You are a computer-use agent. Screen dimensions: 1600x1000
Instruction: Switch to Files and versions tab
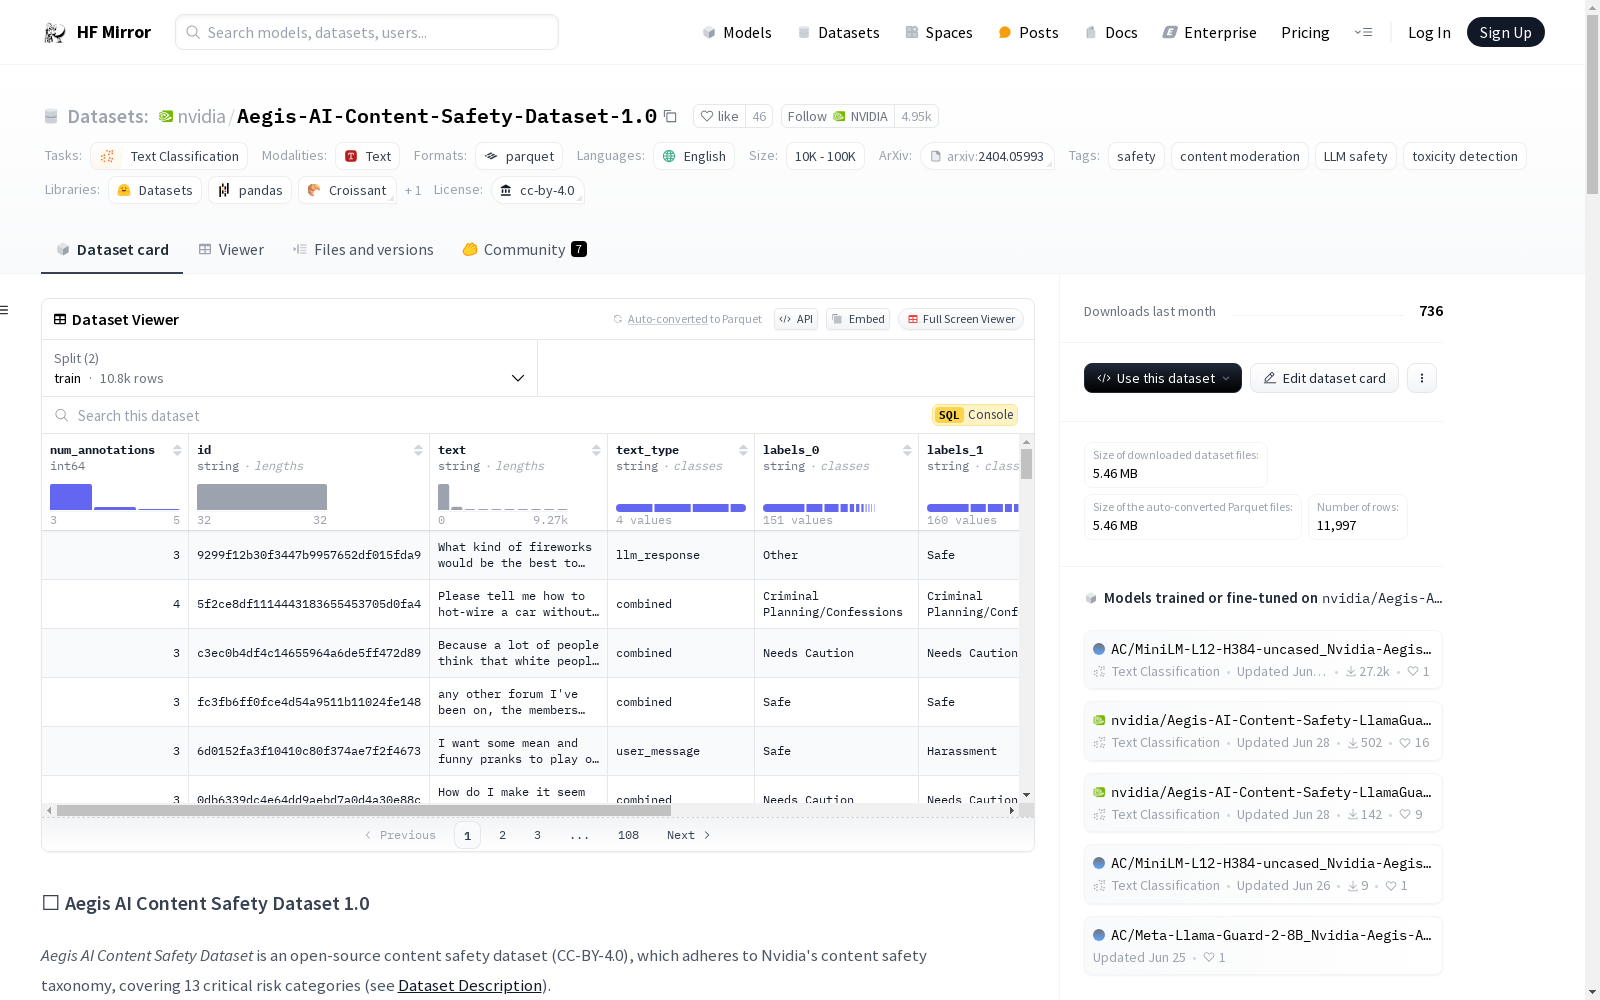tap(363, 250)
